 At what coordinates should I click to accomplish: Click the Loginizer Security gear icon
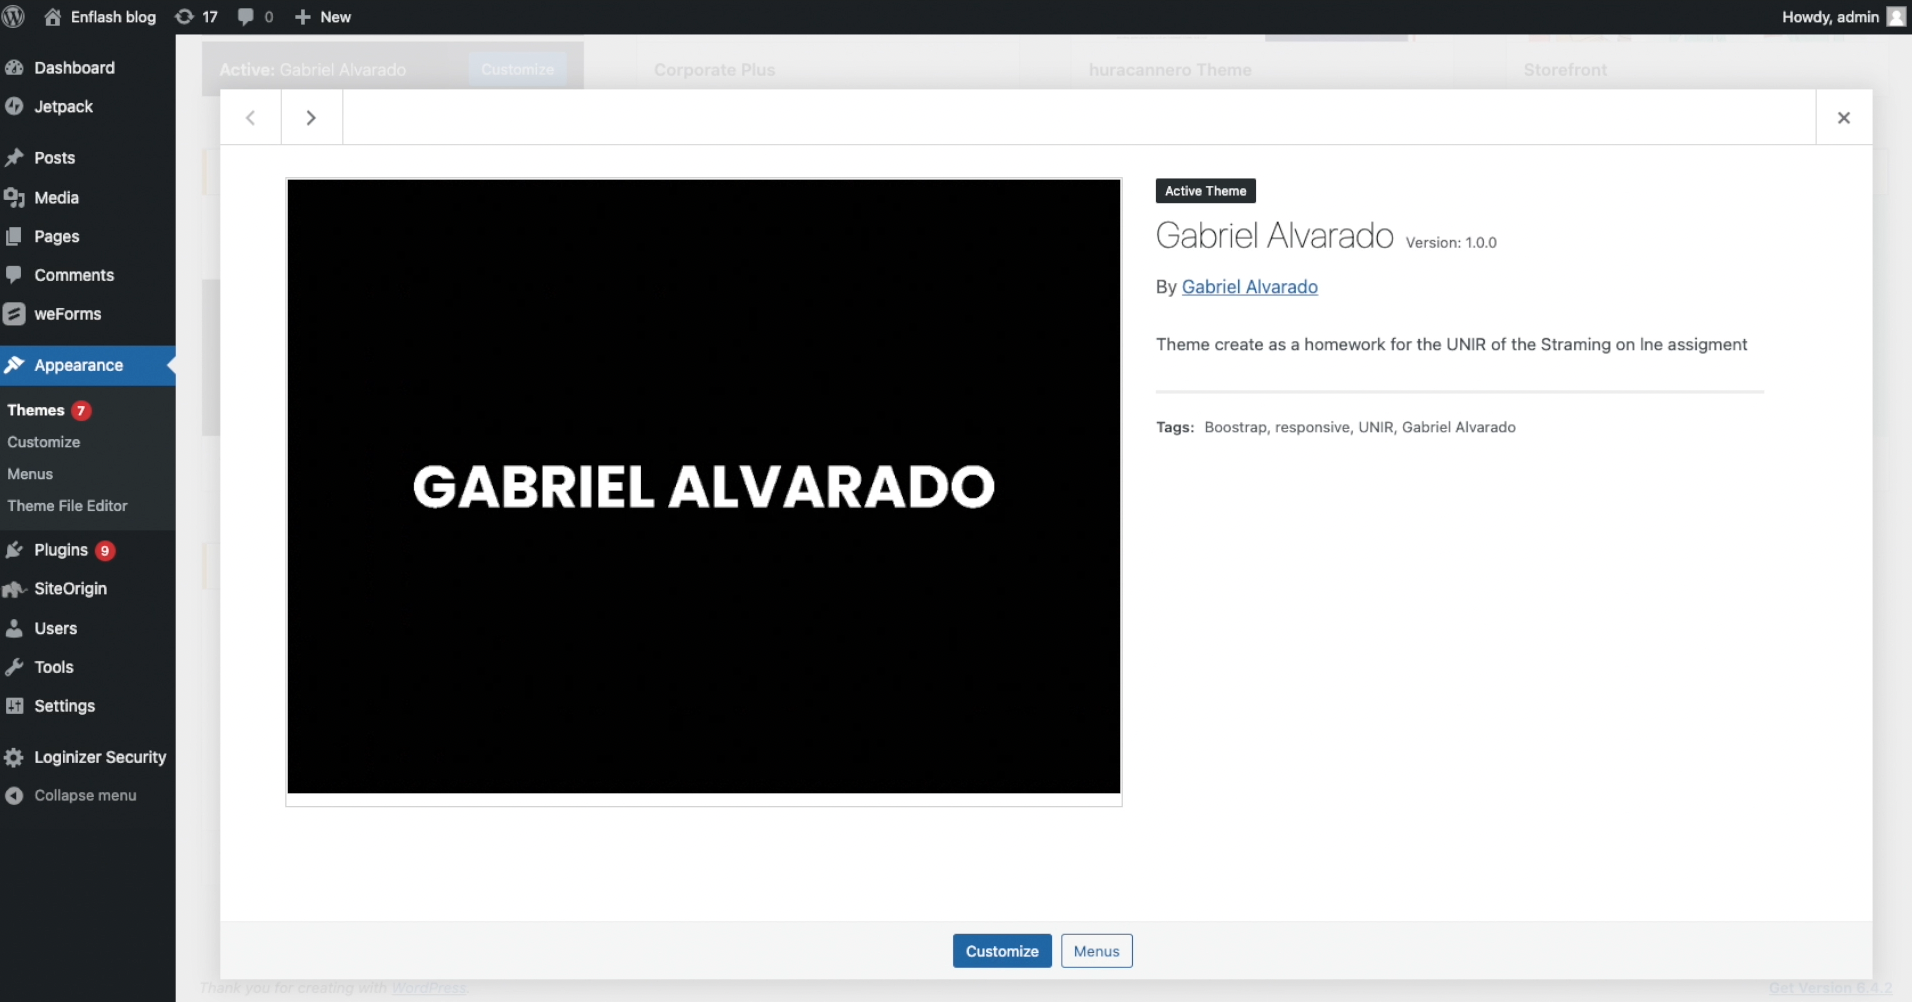[x=14, y=758]
